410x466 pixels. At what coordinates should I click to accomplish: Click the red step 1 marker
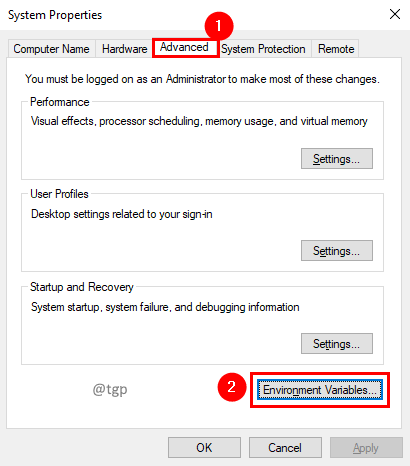click(219, 26)
